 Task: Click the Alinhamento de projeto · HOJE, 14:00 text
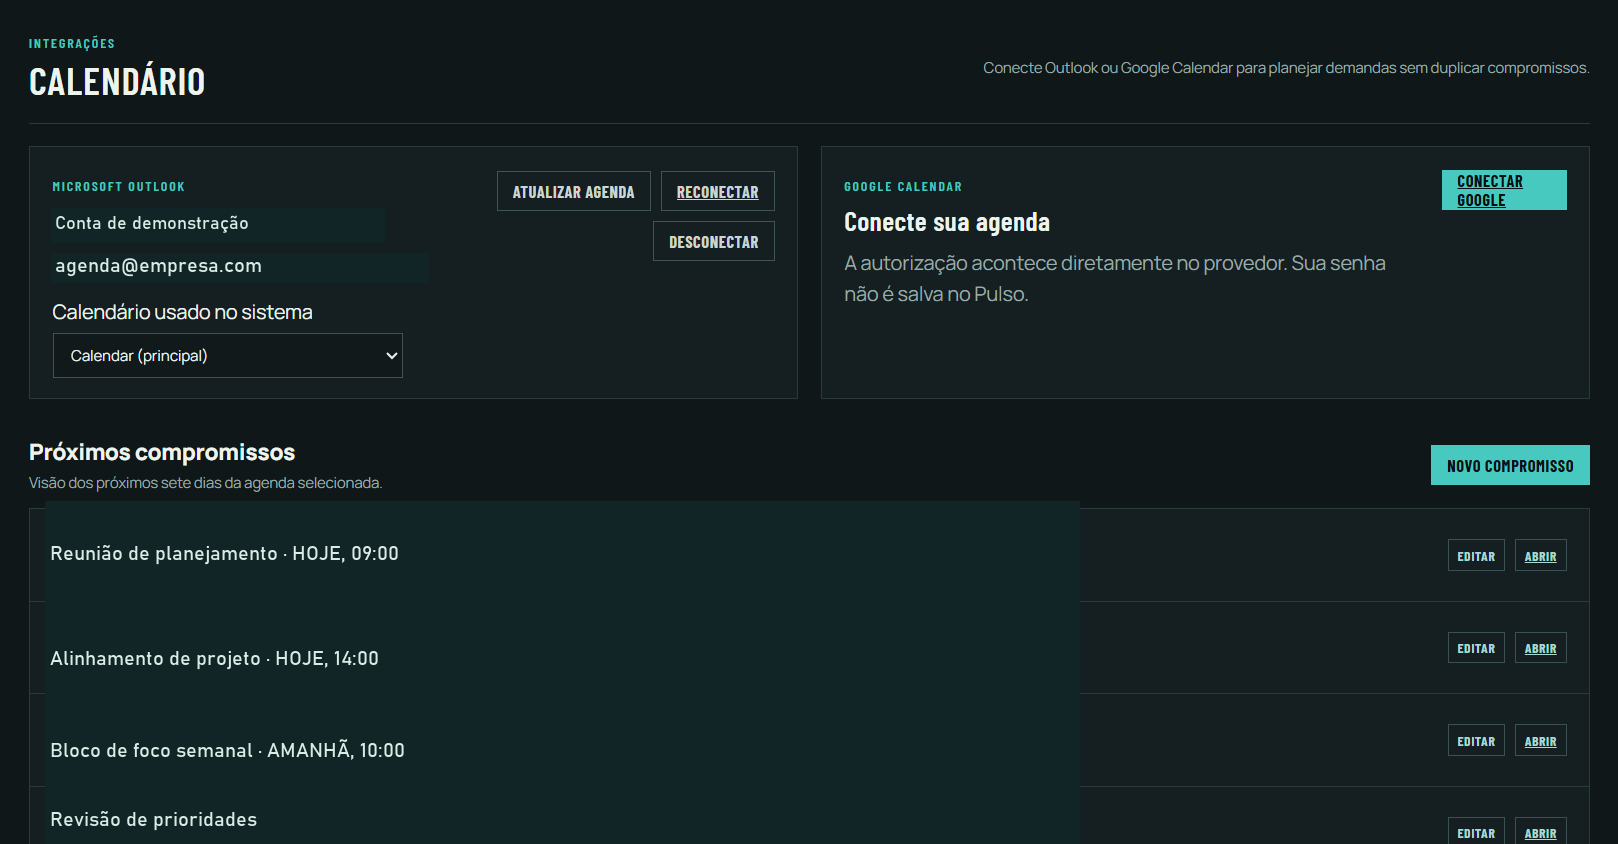pos(215,658)
